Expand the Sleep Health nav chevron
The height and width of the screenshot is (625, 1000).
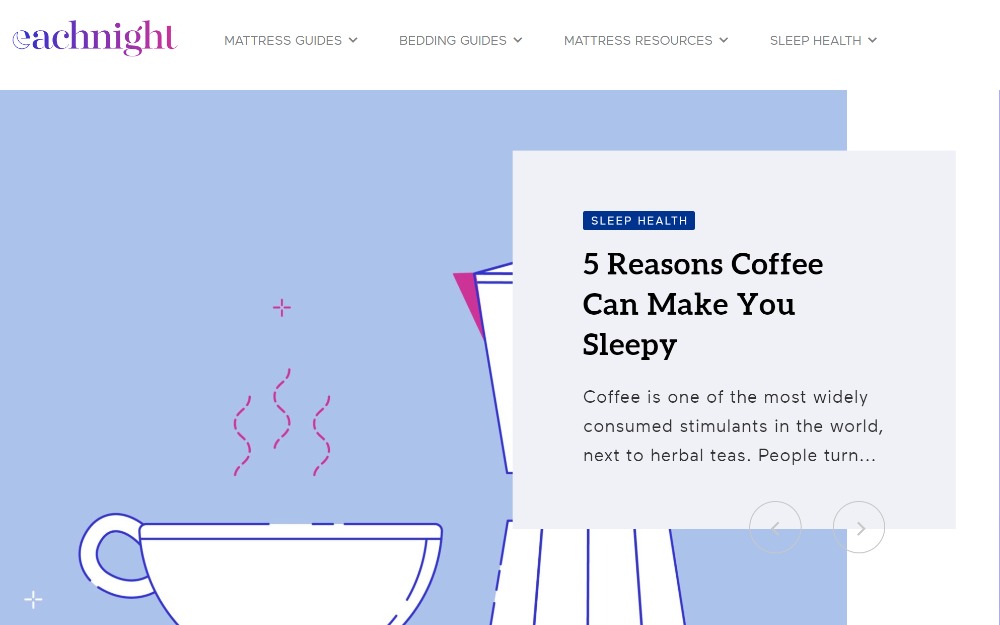click(872, 40)
